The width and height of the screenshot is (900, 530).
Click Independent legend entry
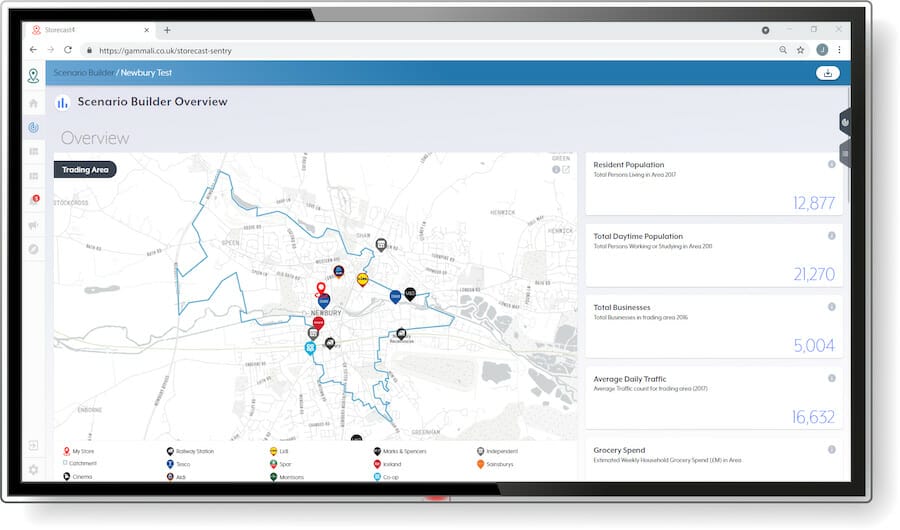pyautogui.click(x=497, y=451)
